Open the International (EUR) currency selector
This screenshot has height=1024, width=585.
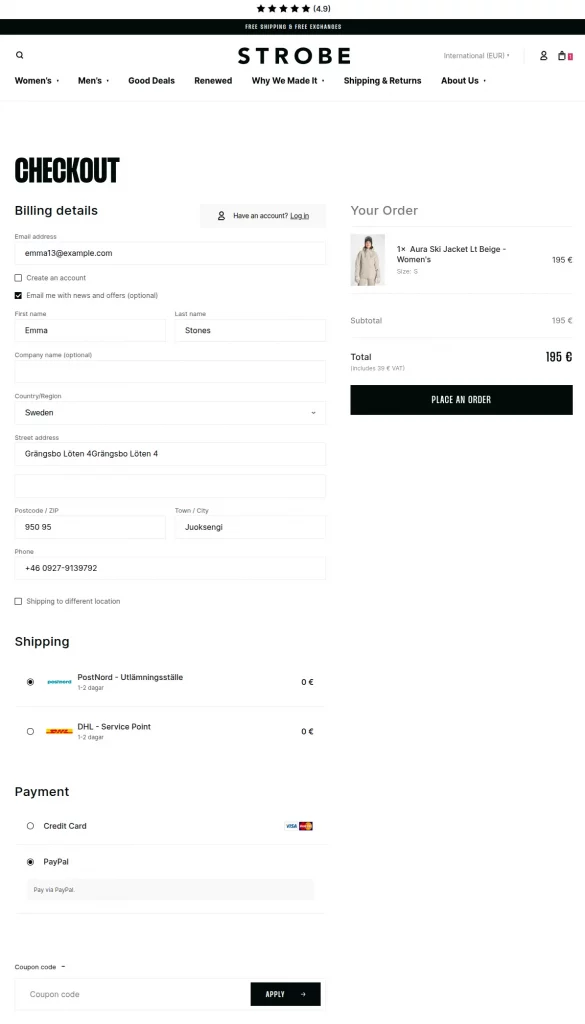475,55
